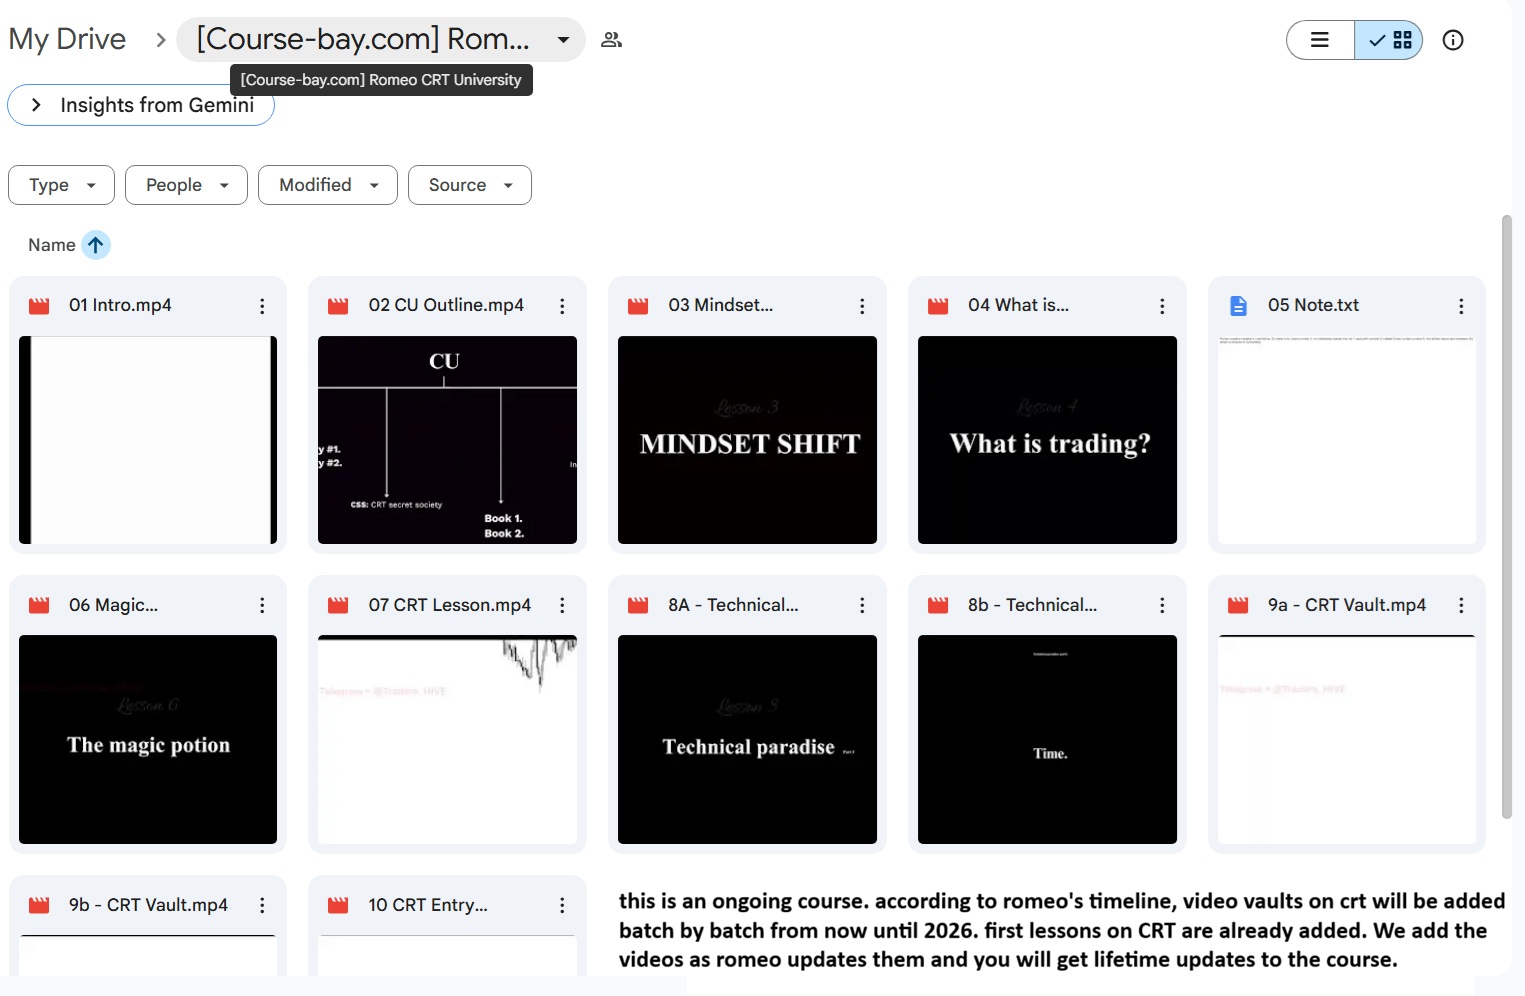Image resolution: width=1525 pixels, height=996 pixels.
Task: Open more actions for 9a - CRT Vault.mp4
Action: 1461,605
